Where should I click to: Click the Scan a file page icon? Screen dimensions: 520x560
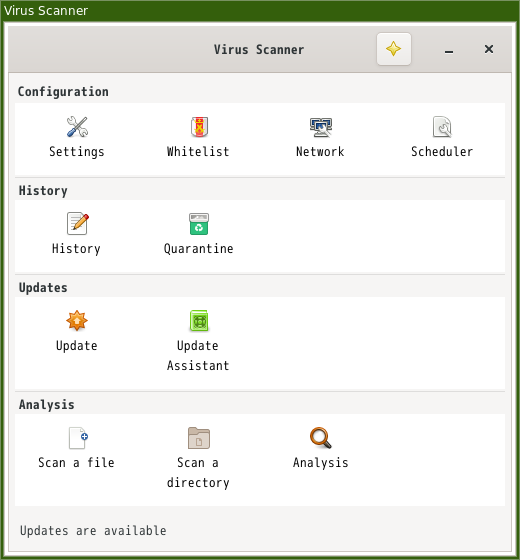pyautogui.click(x=78, y=438)
